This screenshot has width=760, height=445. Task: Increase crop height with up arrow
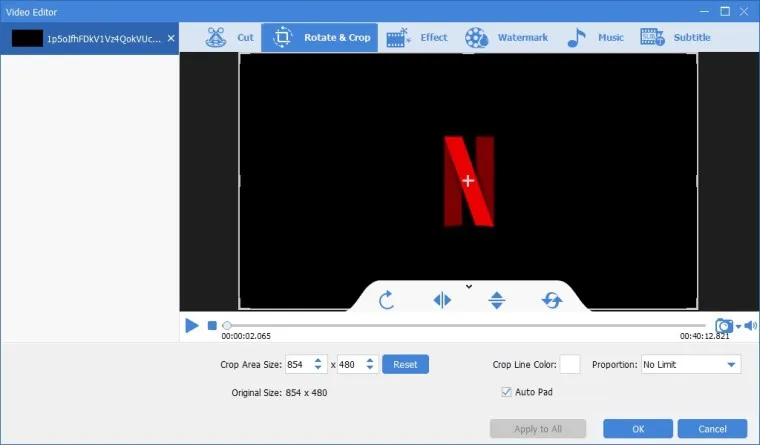pos(370,360)
